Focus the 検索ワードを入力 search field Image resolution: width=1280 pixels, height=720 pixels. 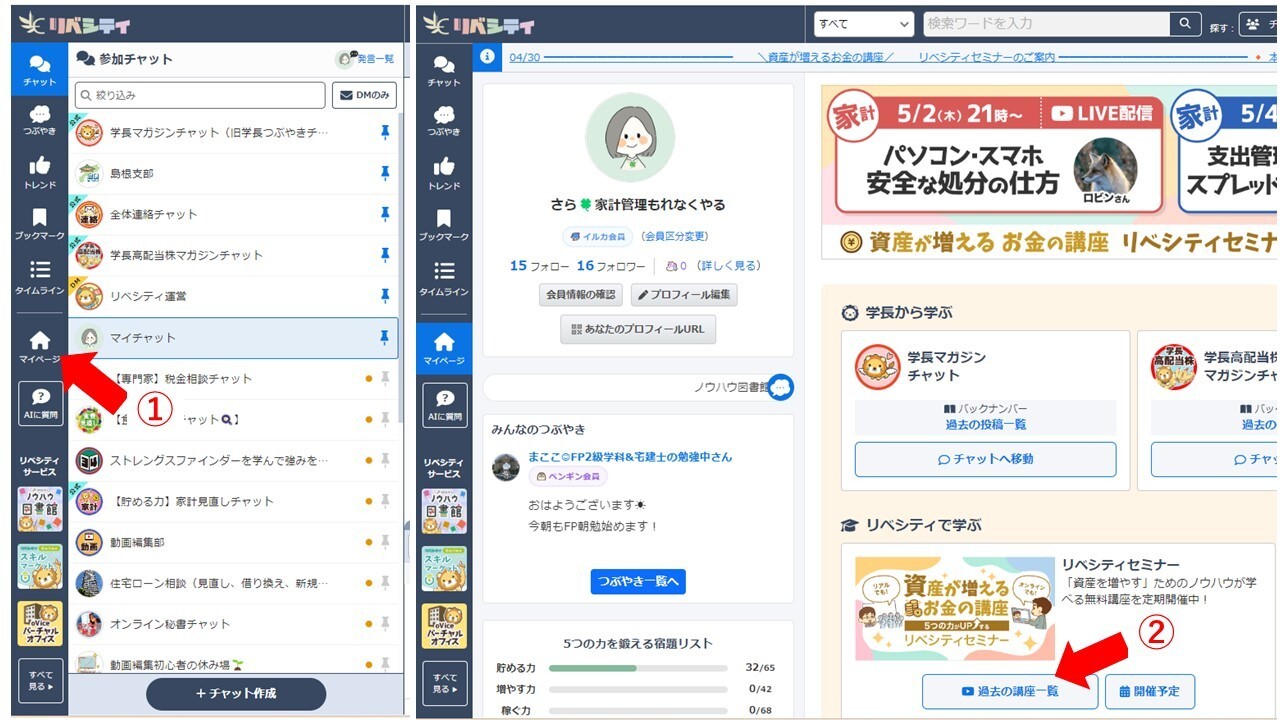click(x=1045, y=24)
